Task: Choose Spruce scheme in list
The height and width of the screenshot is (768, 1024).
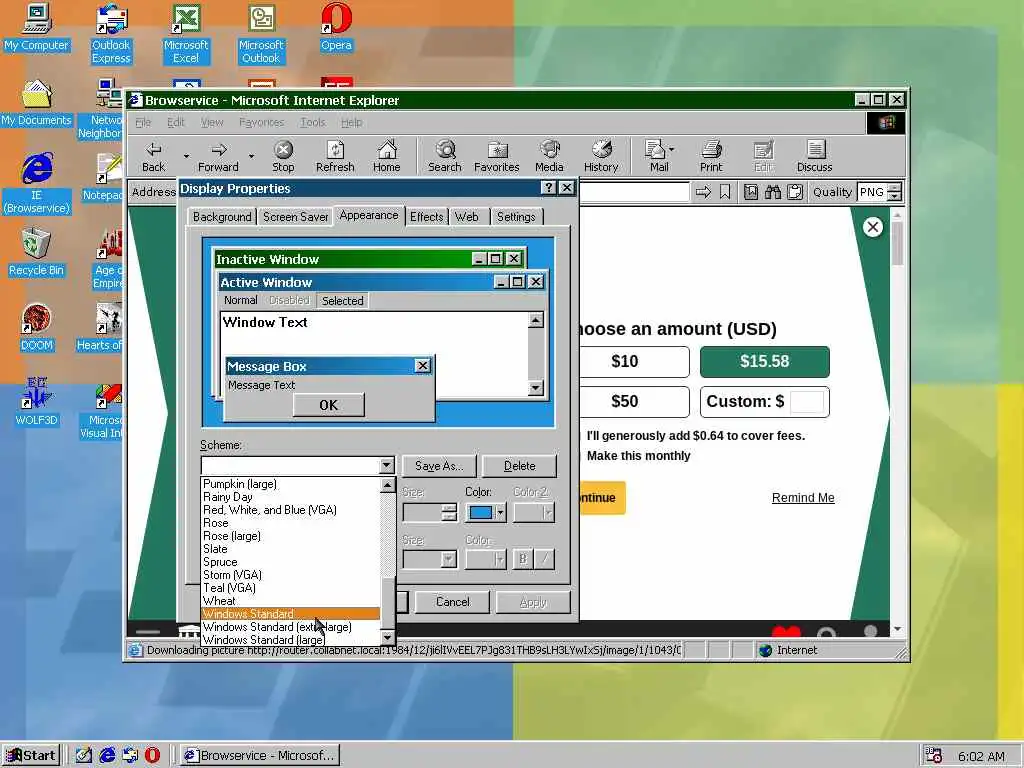Action: point(291,562)
